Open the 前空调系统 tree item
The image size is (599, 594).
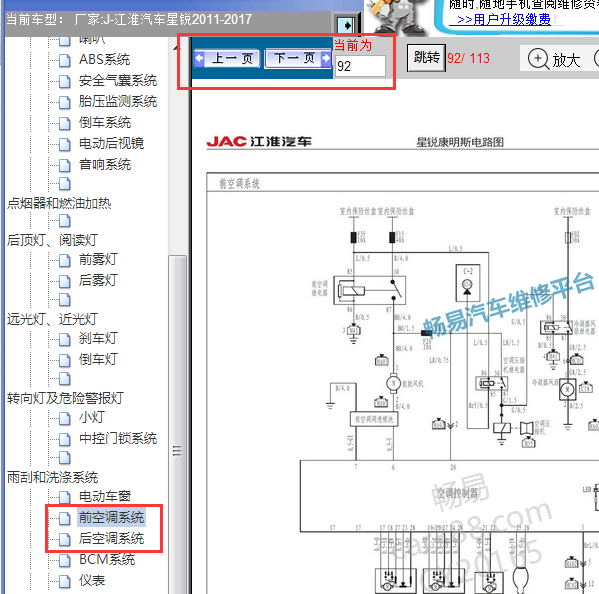111,517
